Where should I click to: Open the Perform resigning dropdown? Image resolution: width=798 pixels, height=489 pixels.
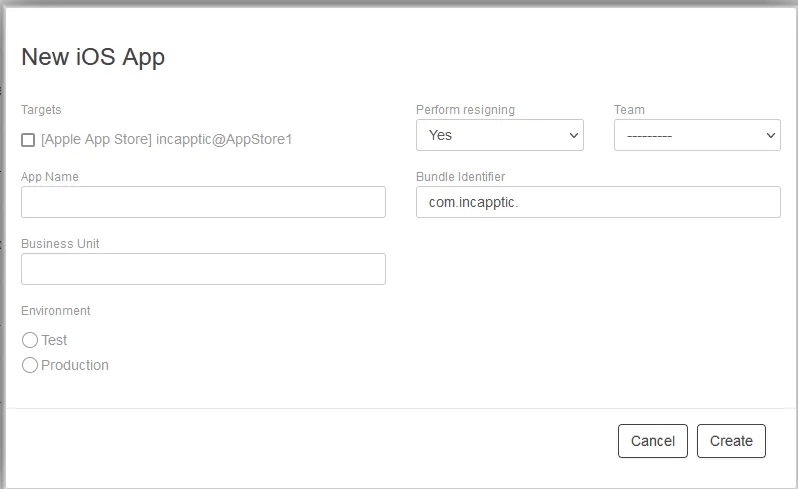pyautogui.click(x=500, y=135)
